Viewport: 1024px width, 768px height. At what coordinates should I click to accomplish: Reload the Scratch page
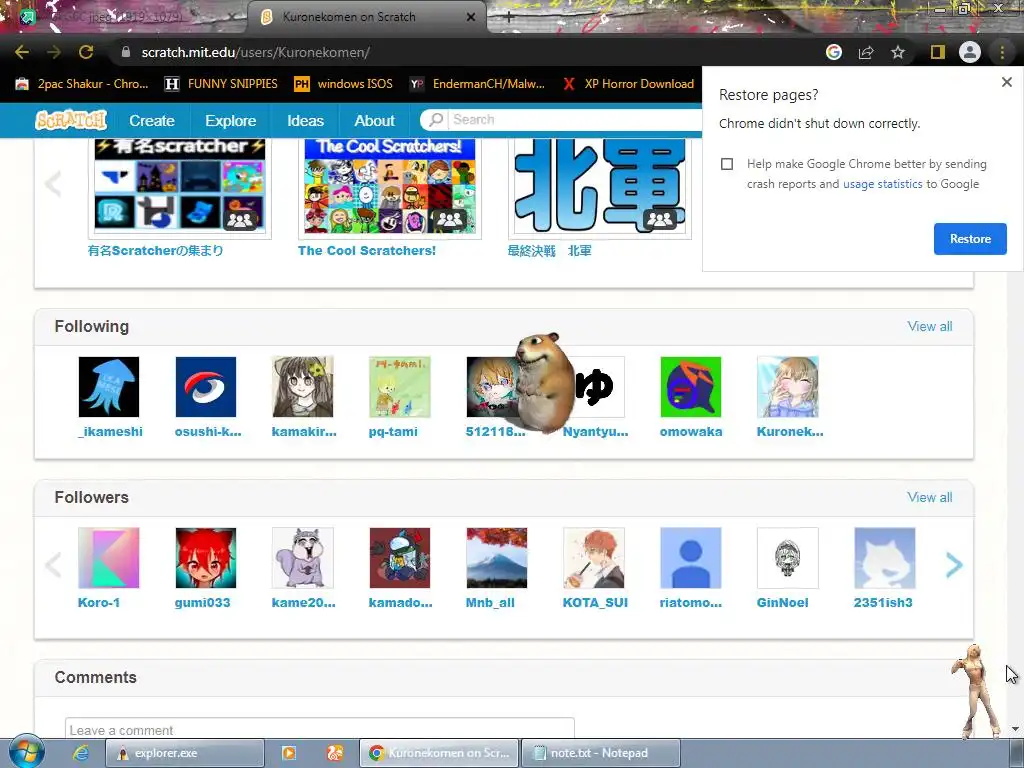86,52
